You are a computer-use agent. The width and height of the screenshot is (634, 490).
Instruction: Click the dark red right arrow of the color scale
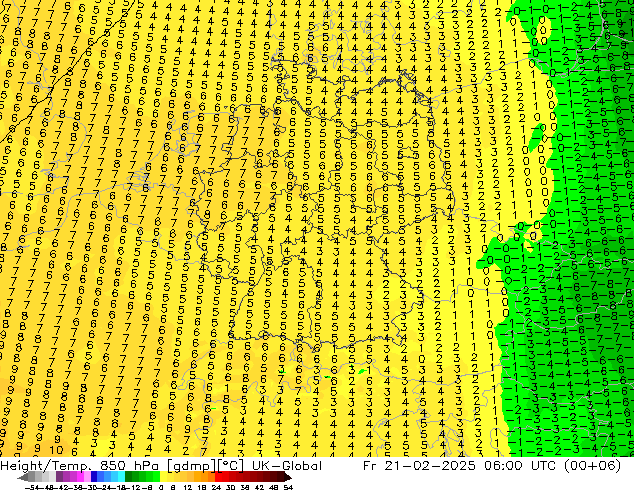tap(287, 478)
